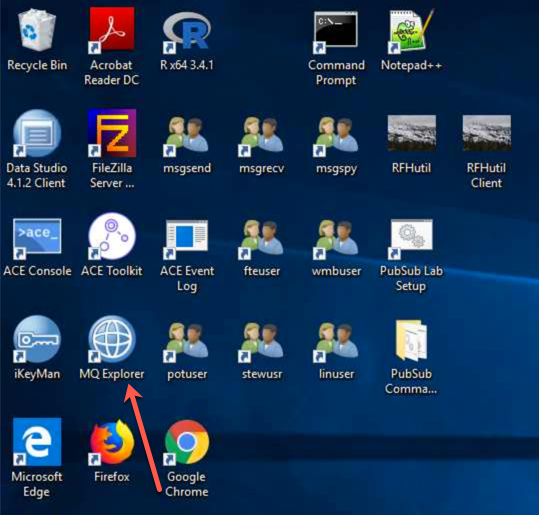
Task: Click the "ACE Toolkit" label text
Action: 112,271
